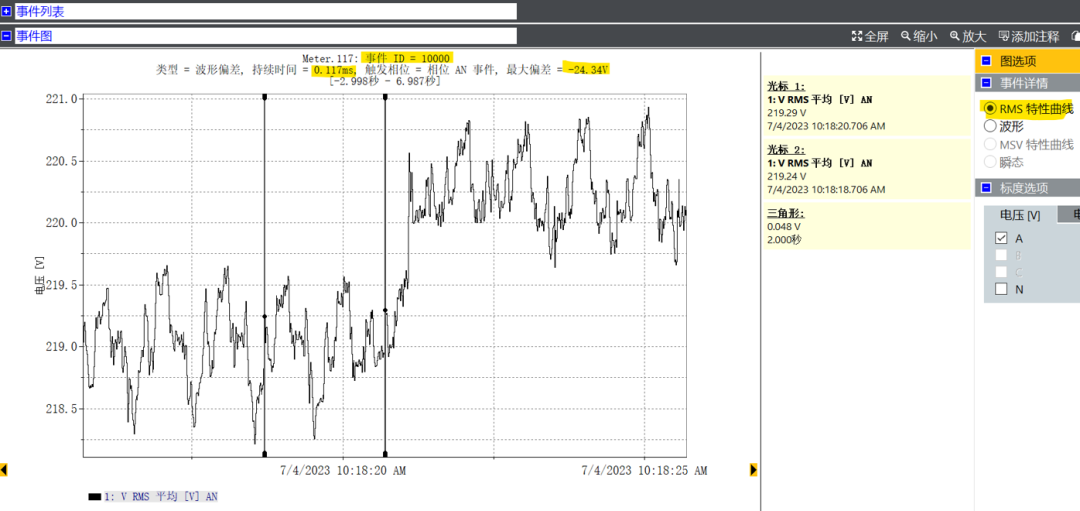Click the zoom in magnifier icon
The image size is (1080, 511).
[x=955, y=36]
